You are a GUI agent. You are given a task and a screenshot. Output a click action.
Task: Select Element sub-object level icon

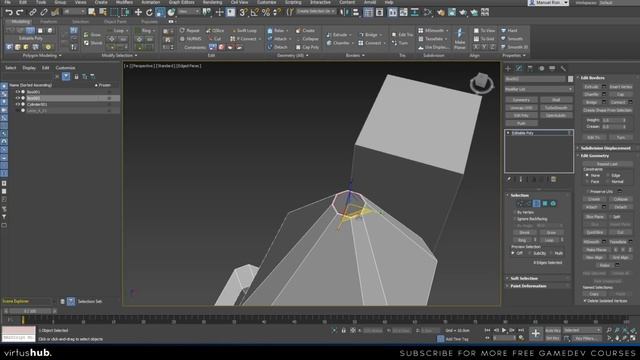coord(553,203)
